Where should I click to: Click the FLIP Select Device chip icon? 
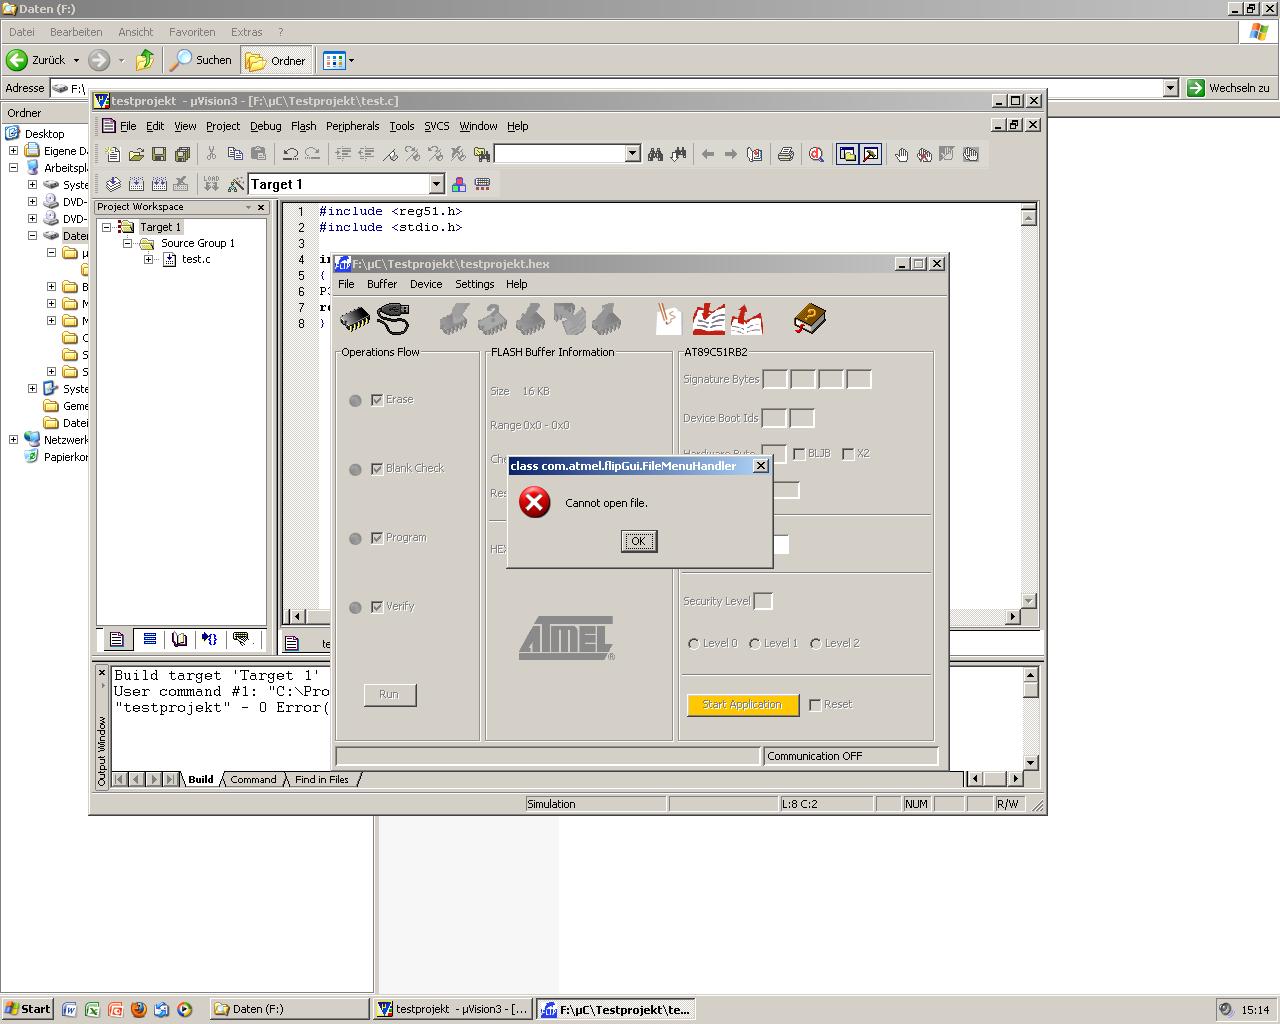pos(354,320)
